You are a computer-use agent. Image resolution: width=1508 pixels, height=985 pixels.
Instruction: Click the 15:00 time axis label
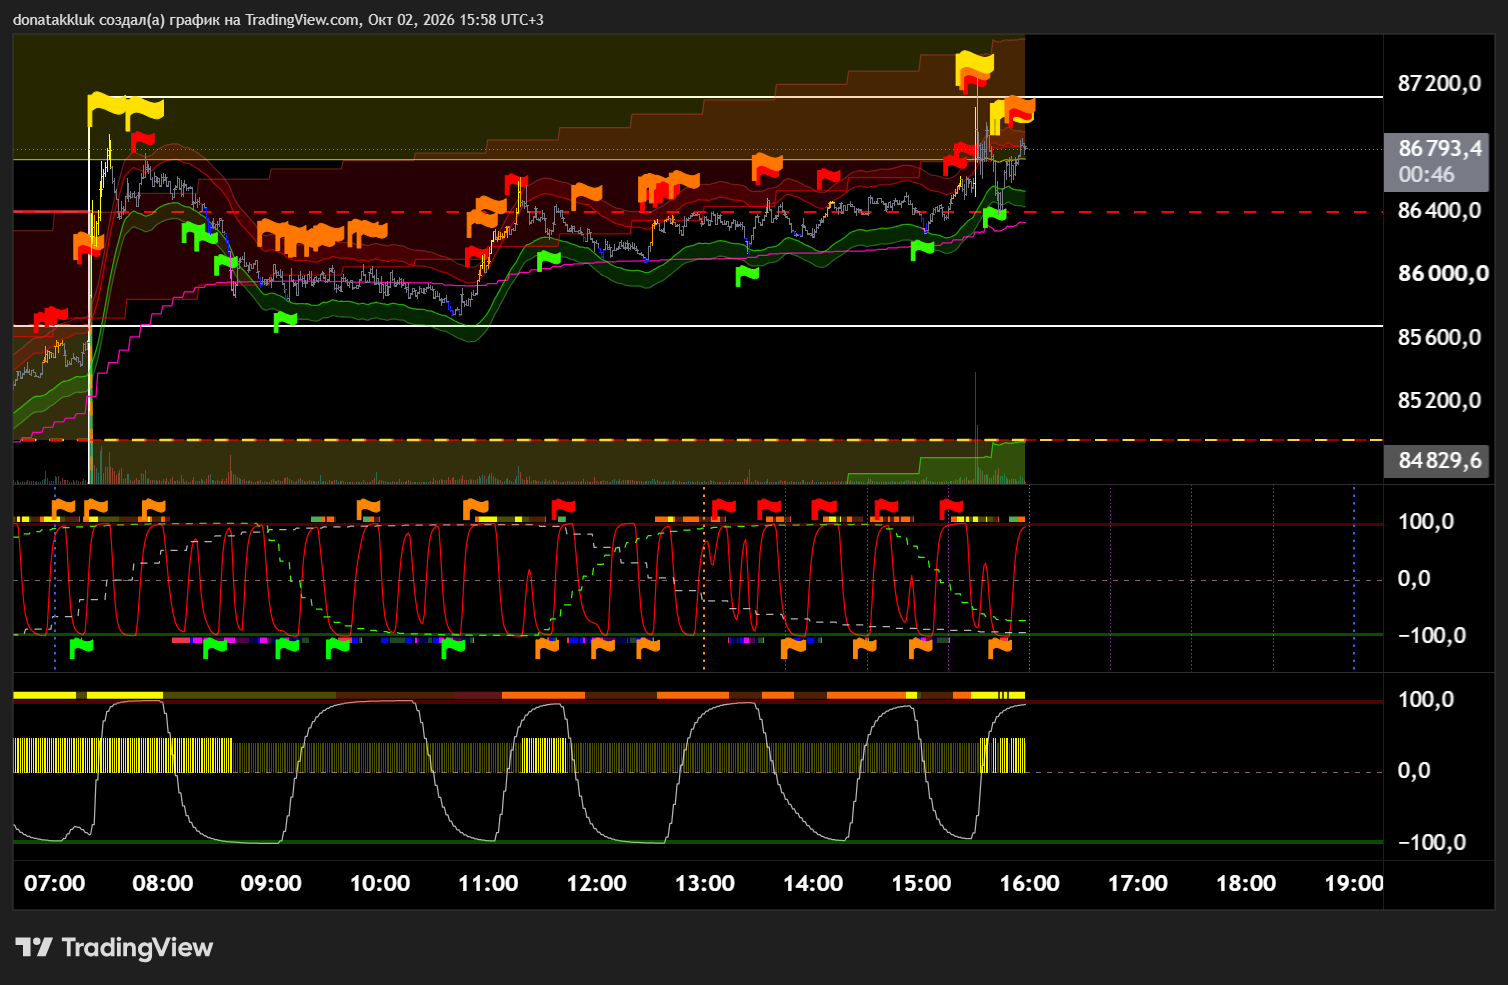tap(921, 884)
